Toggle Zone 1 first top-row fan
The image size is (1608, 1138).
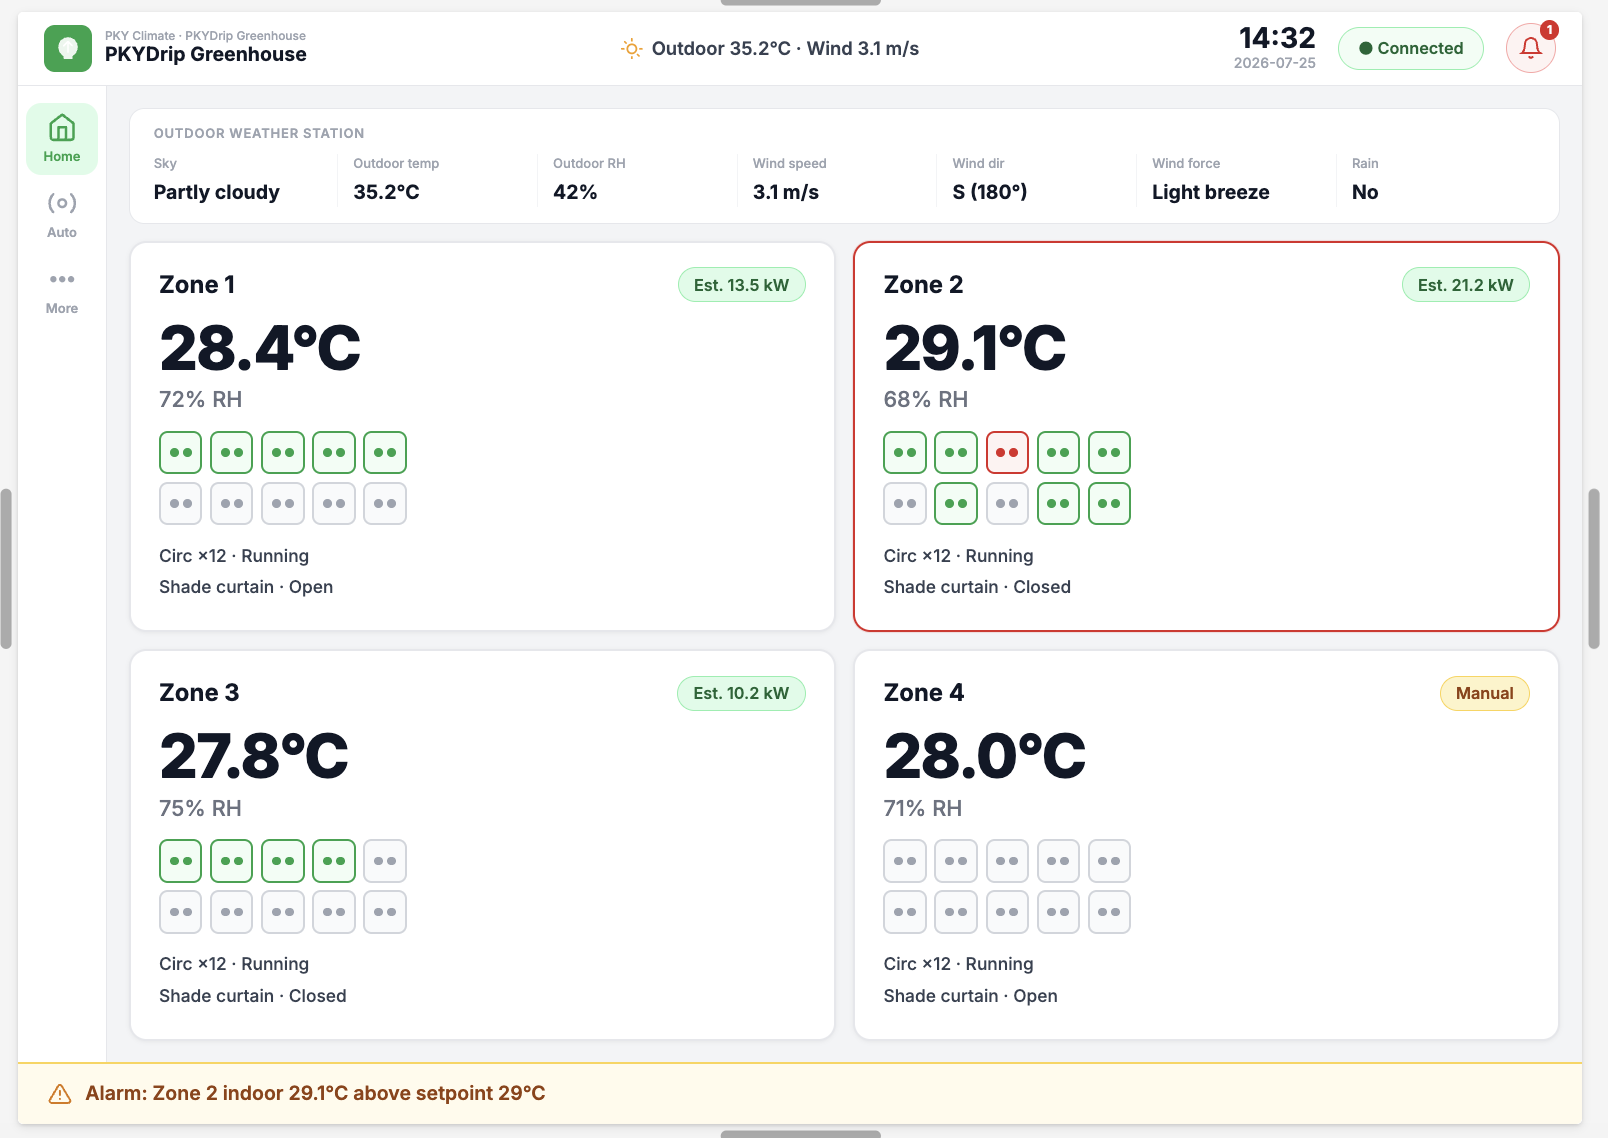click(181, 453)
